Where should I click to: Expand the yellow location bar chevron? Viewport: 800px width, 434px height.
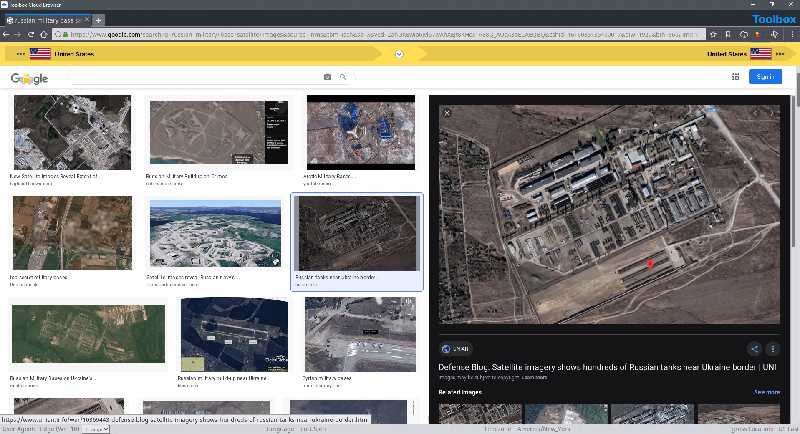tap(399, 54)
